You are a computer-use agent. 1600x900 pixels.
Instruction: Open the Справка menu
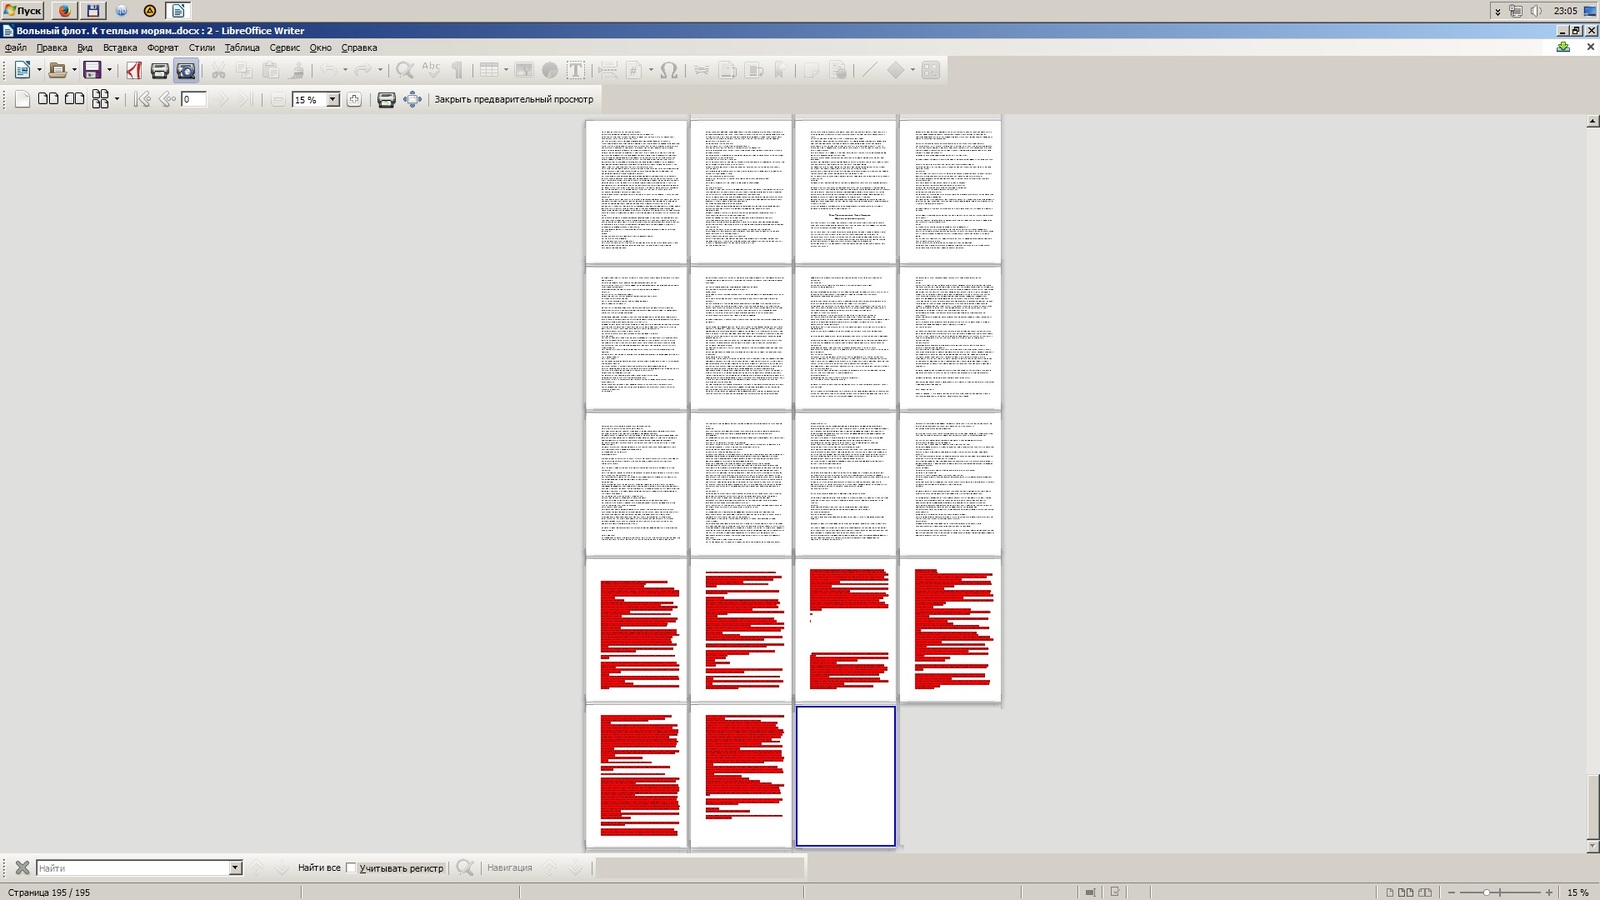pos(359,47)
